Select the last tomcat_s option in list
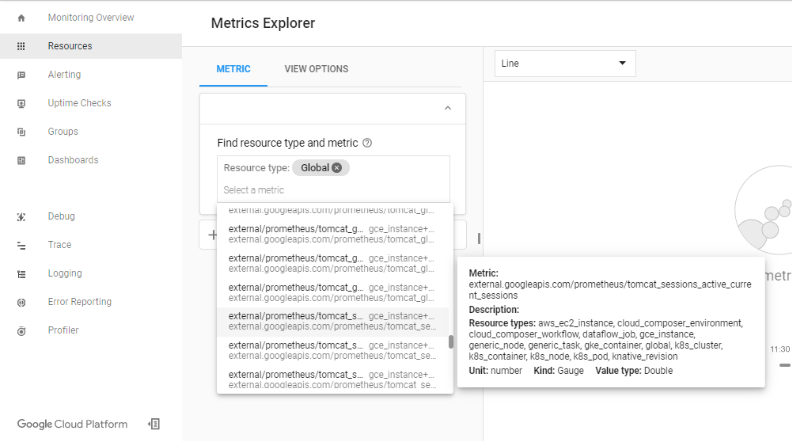 pos(332,379)
